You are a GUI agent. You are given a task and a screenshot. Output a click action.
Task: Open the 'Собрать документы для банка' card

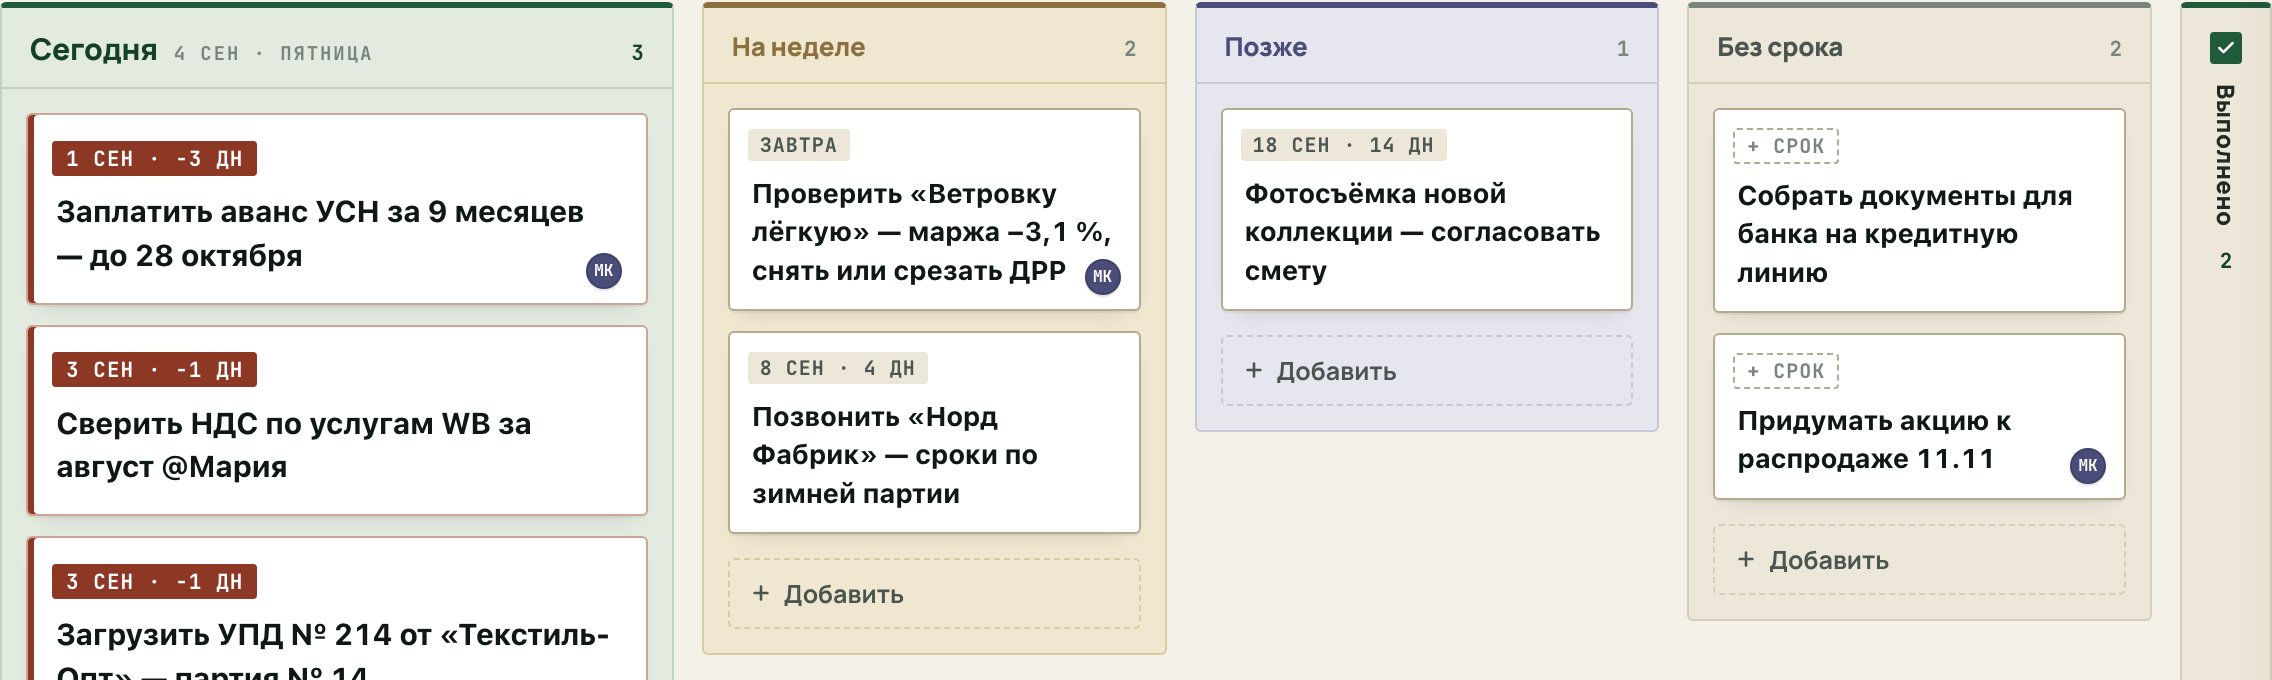(1919, 211)
